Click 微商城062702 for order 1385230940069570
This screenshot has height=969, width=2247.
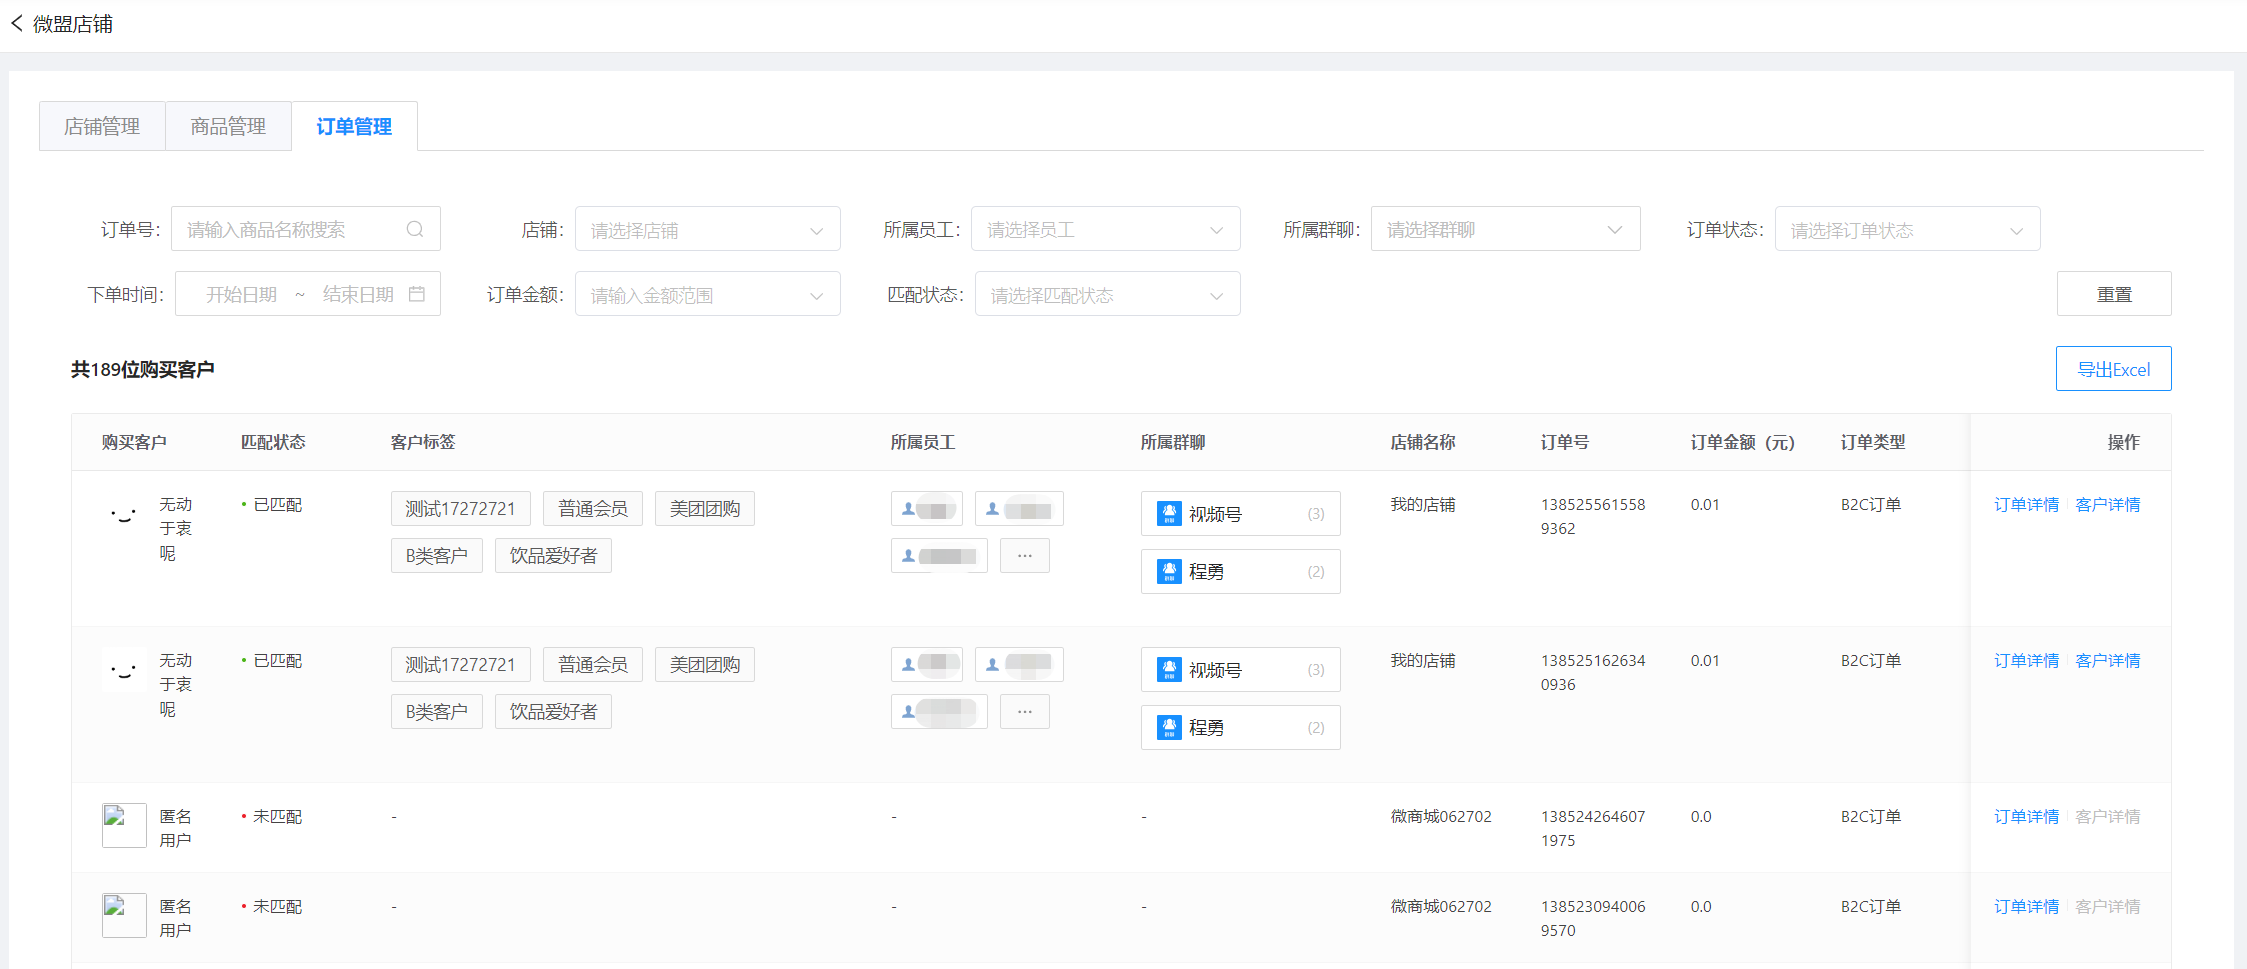click(x=1441, y=907)
